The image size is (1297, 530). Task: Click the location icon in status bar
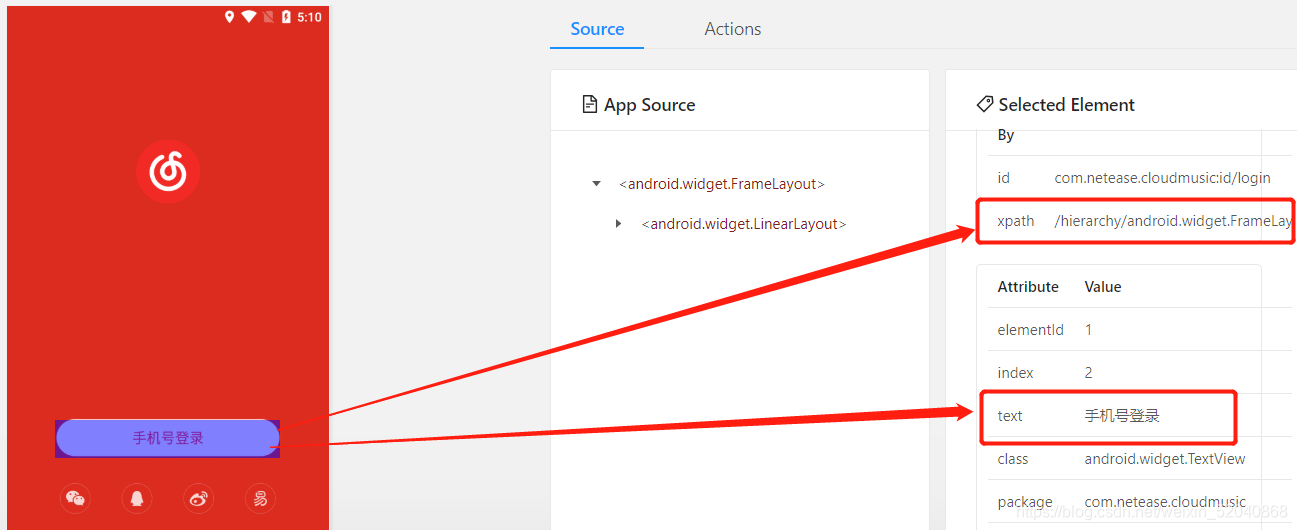pyautogui.click(x=229, y=17)
